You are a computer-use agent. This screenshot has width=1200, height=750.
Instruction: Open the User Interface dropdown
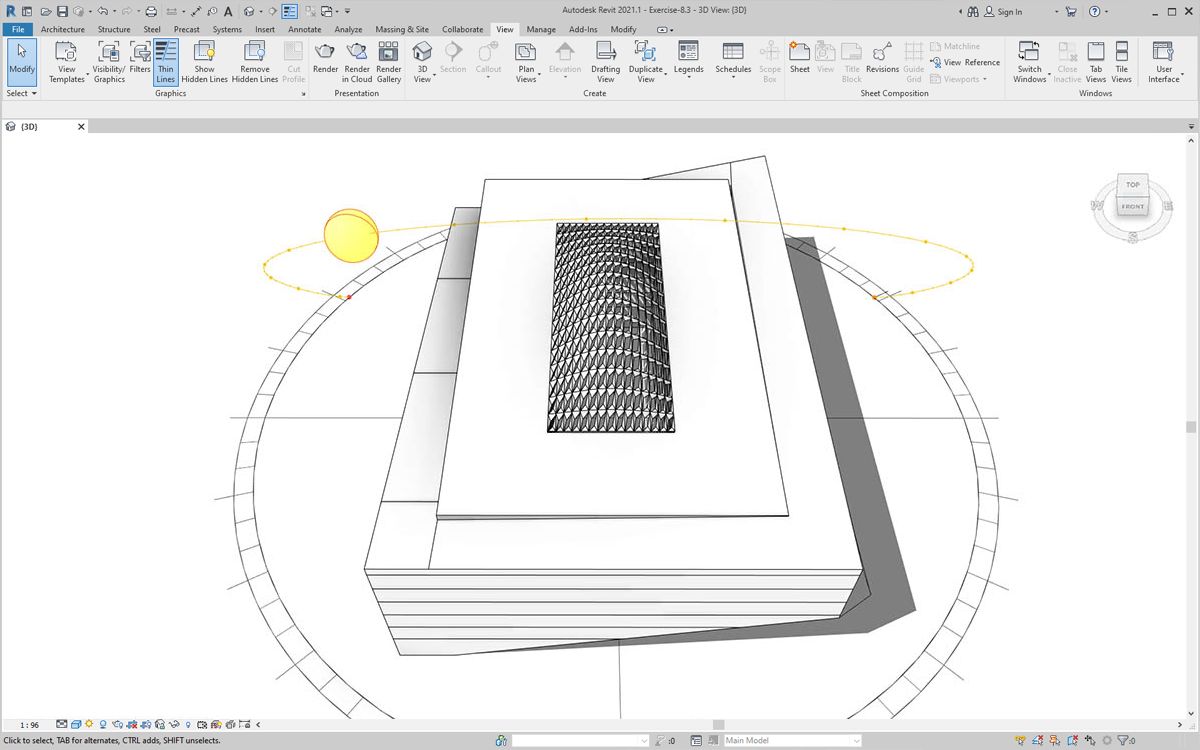tap(1163, 60)
